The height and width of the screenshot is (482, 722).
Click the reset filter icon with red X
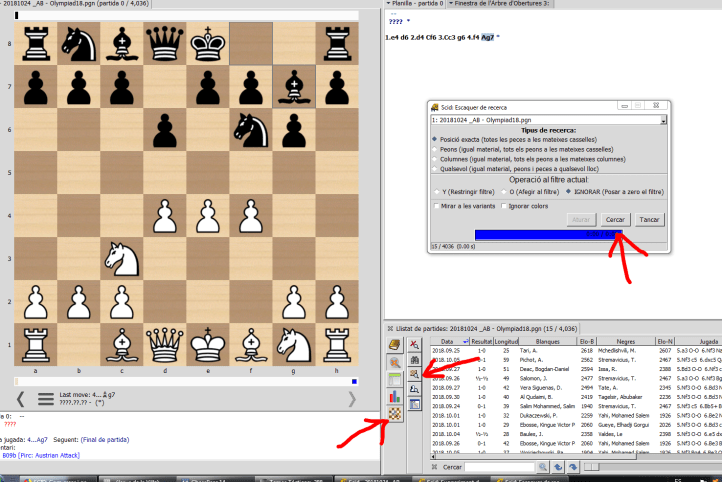(414, 343)
